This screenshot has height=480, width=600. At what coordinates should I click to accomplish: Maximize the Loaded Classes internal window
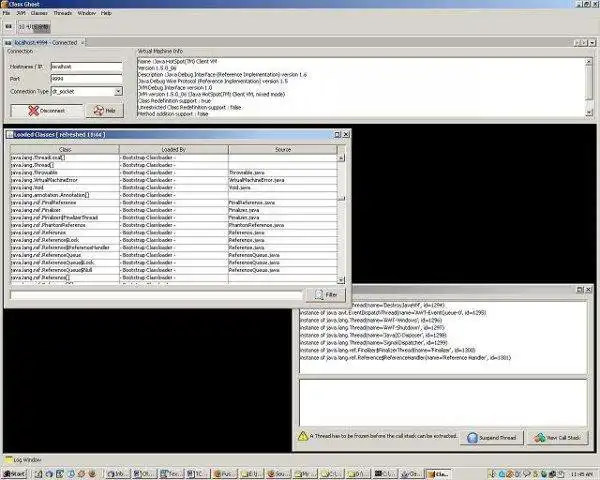coord(338,134)
